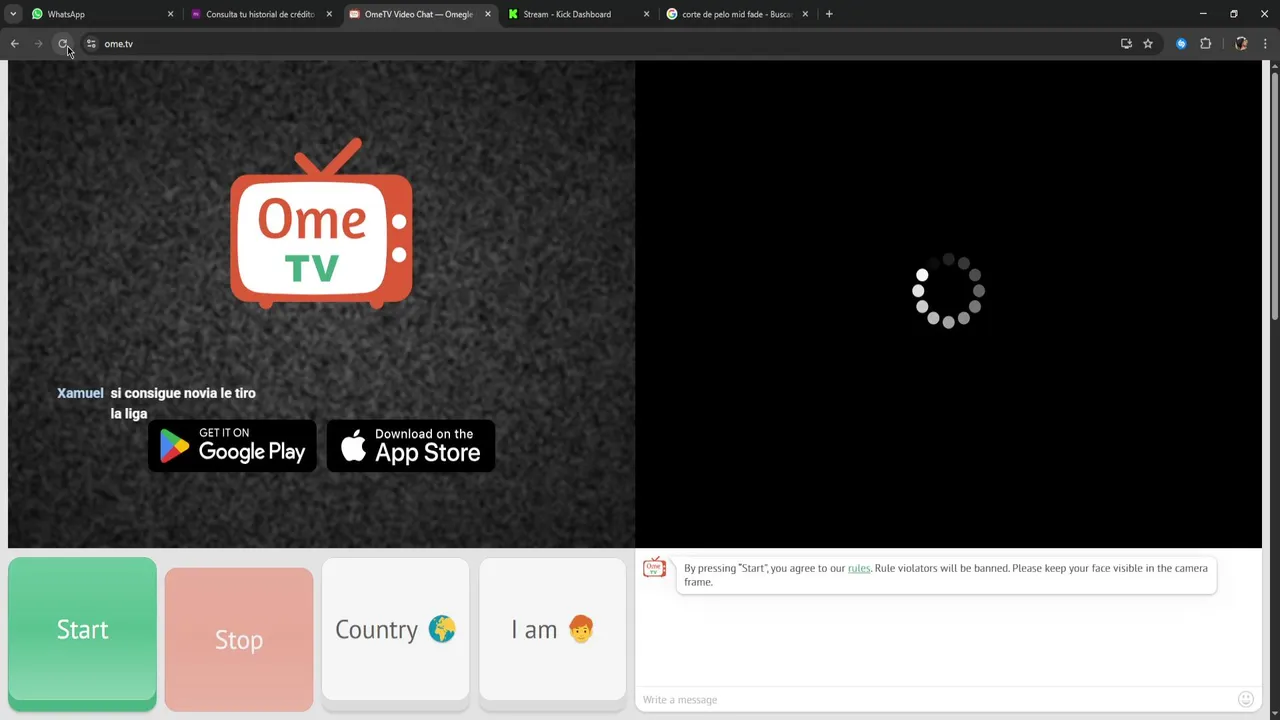Viewport: 1280px width, 720px height.
Task: Click Get it on Google Play badge
Action: tap(232, 446)
